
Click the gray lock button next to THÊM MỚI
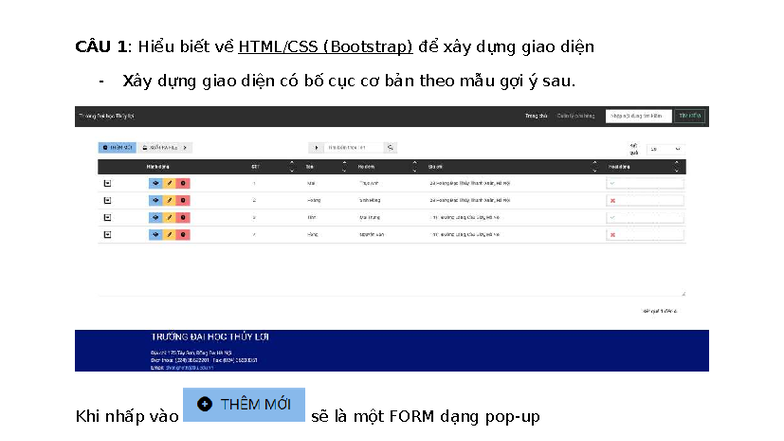point(165,148)
